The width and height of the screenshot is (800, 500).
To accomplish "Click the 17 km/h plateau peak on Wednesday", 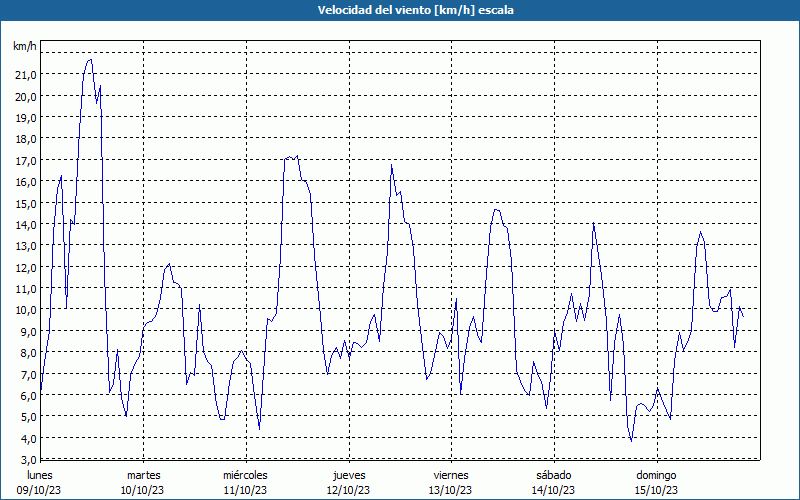I will tap(291, 157).
